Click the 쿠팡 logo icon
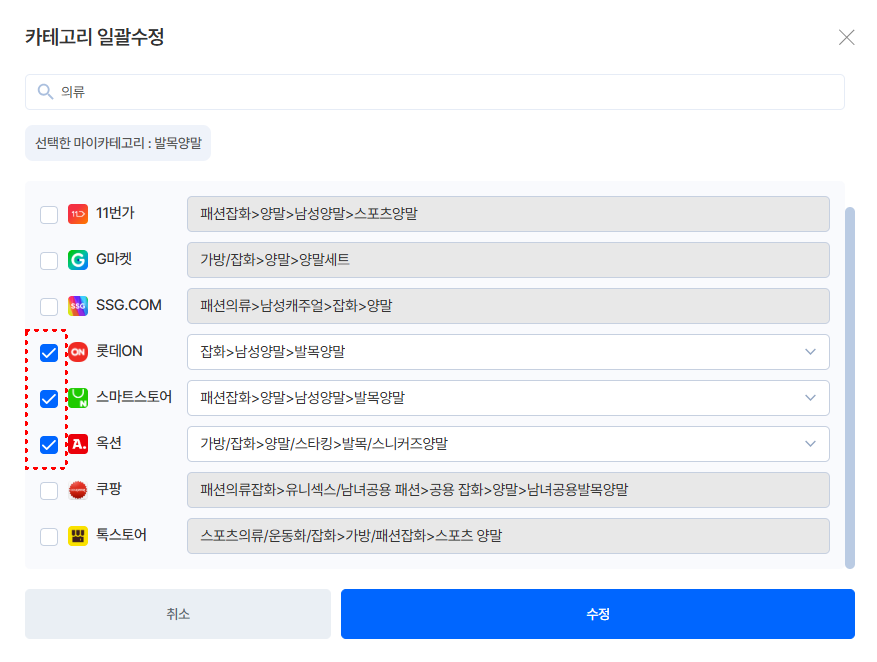Image resolution: width=877 pixels, height=662 pixels. point(78,490)
